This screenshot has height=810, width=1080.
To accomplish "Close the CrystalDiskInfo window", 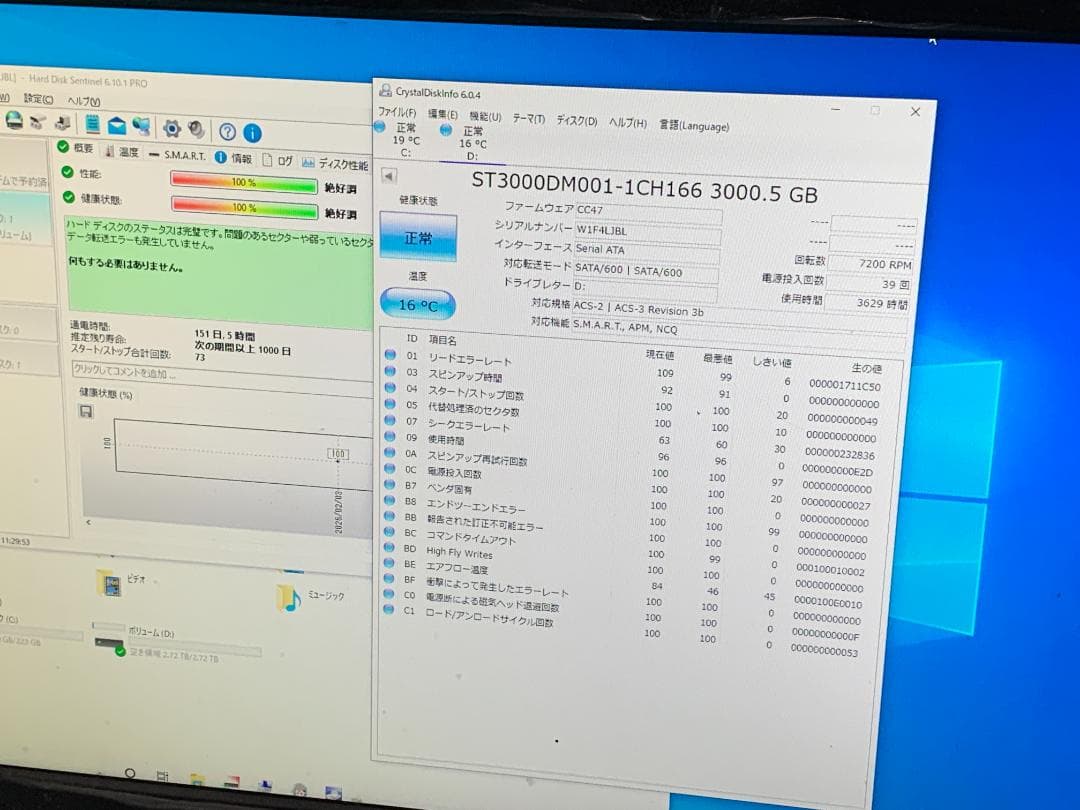I will coord(915,112).
